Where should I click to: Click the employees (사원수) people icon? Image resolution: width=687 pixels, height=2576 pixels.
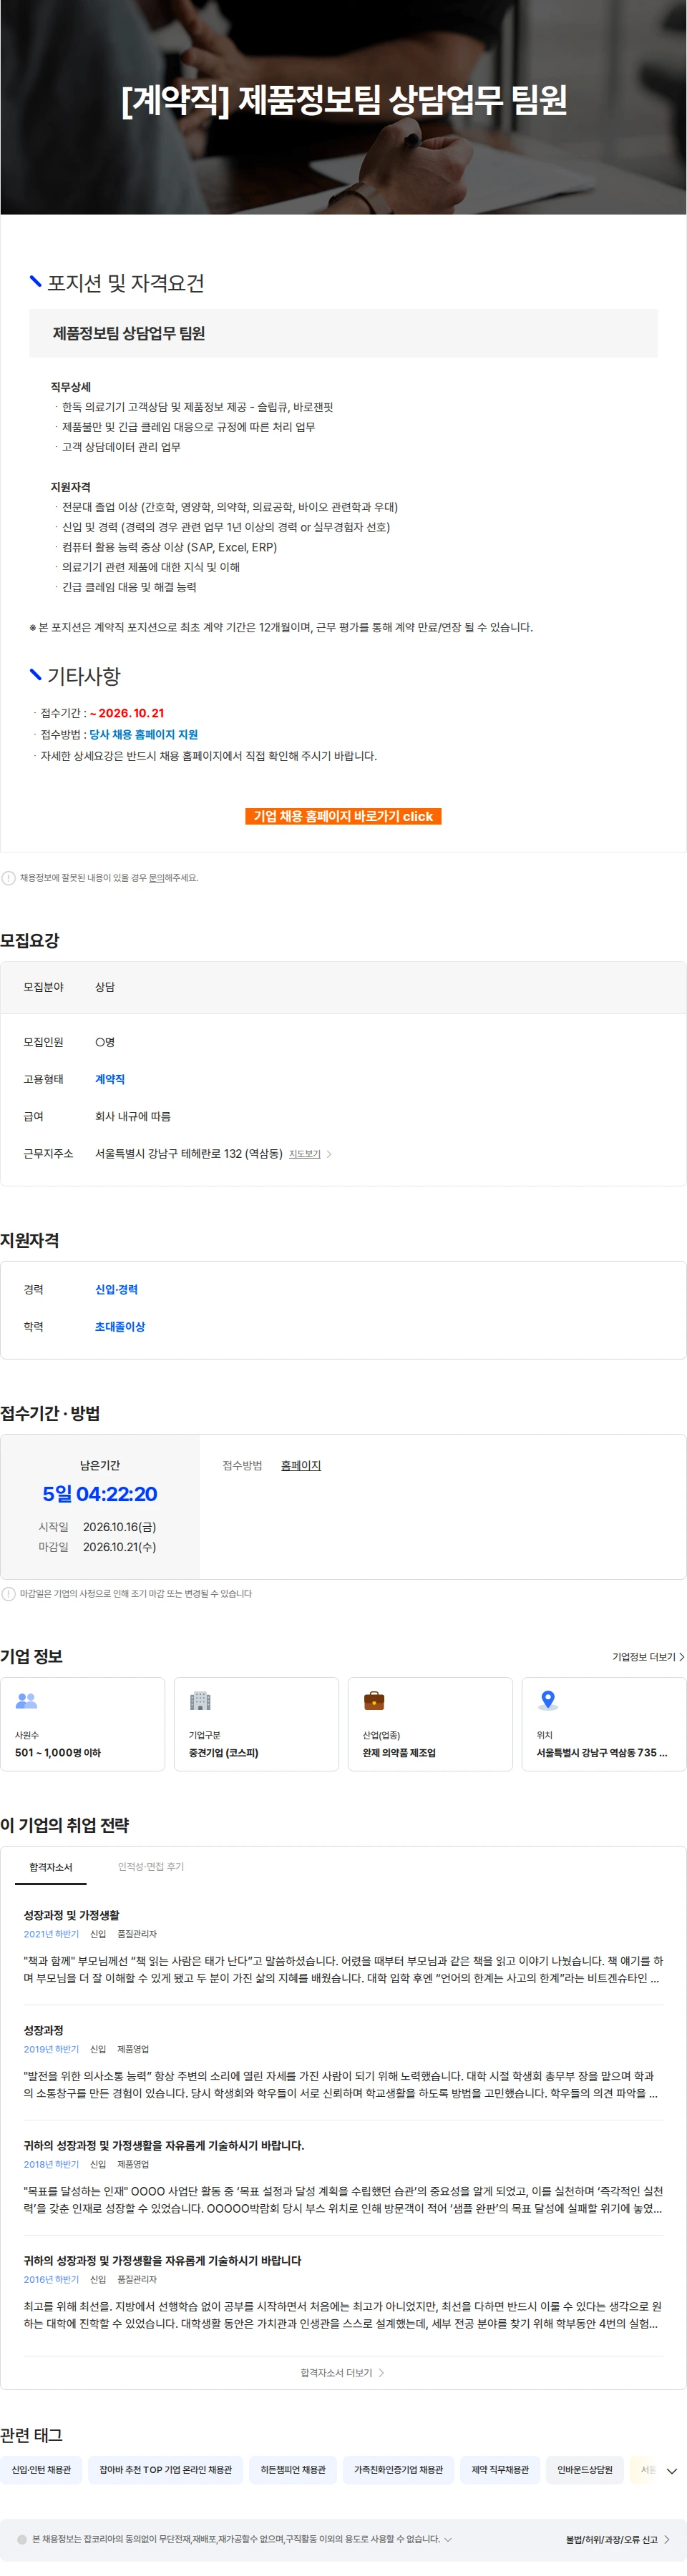(27, 1700)
